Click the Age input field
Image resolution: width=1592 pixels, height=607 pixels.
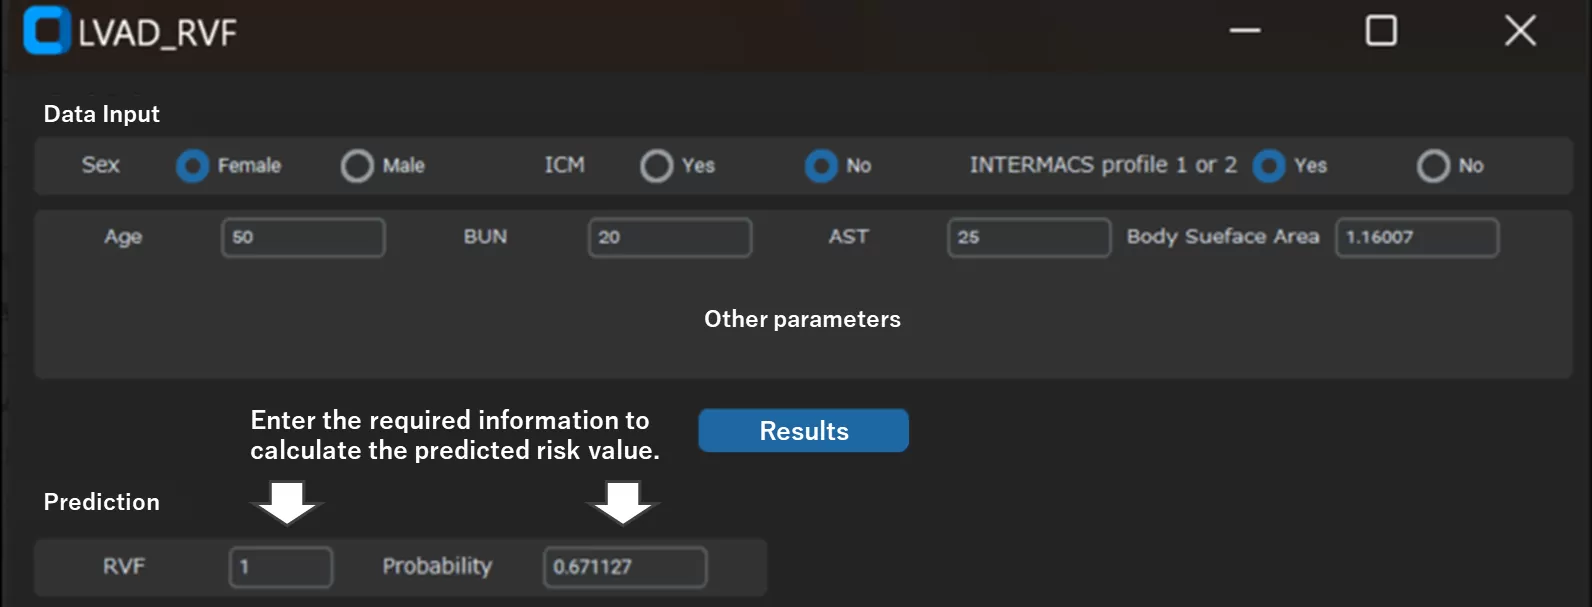tap(303, 238)
